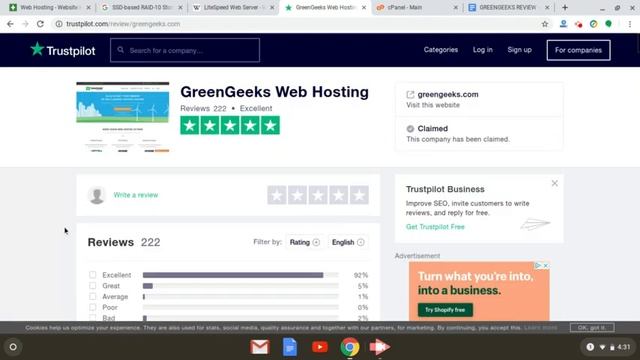Open the blue profile extension icon
The height and width of the screenshot is (360, 640).
click(563, 24)
